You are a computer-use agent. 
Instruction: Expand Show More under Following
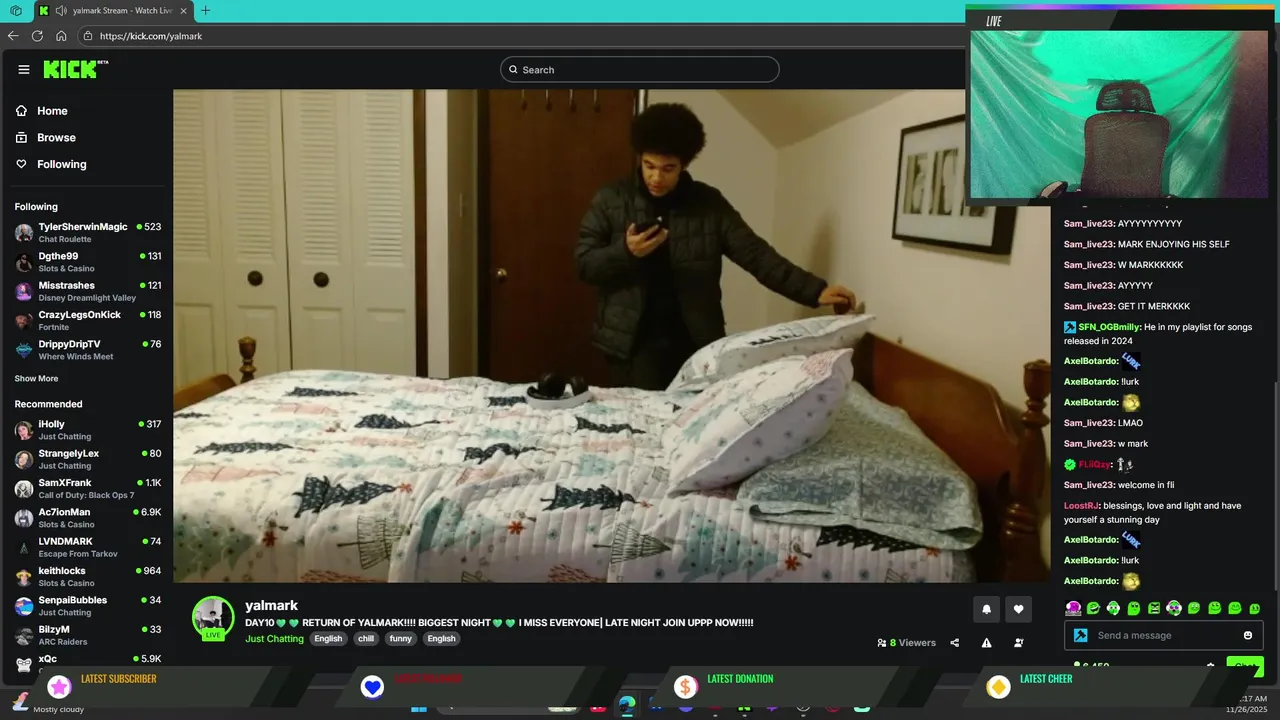[36, 379]
